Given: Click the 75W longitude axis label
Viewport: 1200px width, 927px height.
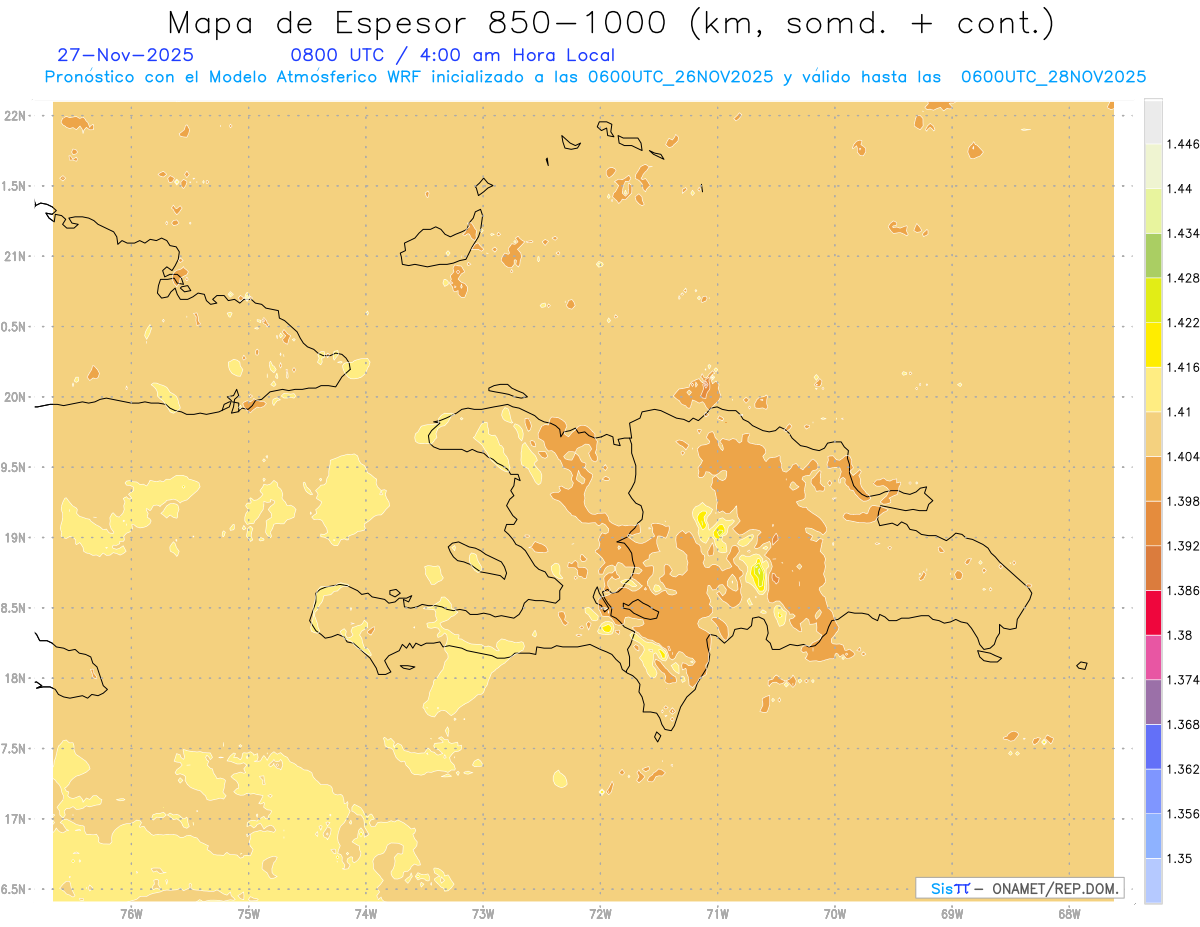Looking at the screenshot, I should [x=249, y=913].
